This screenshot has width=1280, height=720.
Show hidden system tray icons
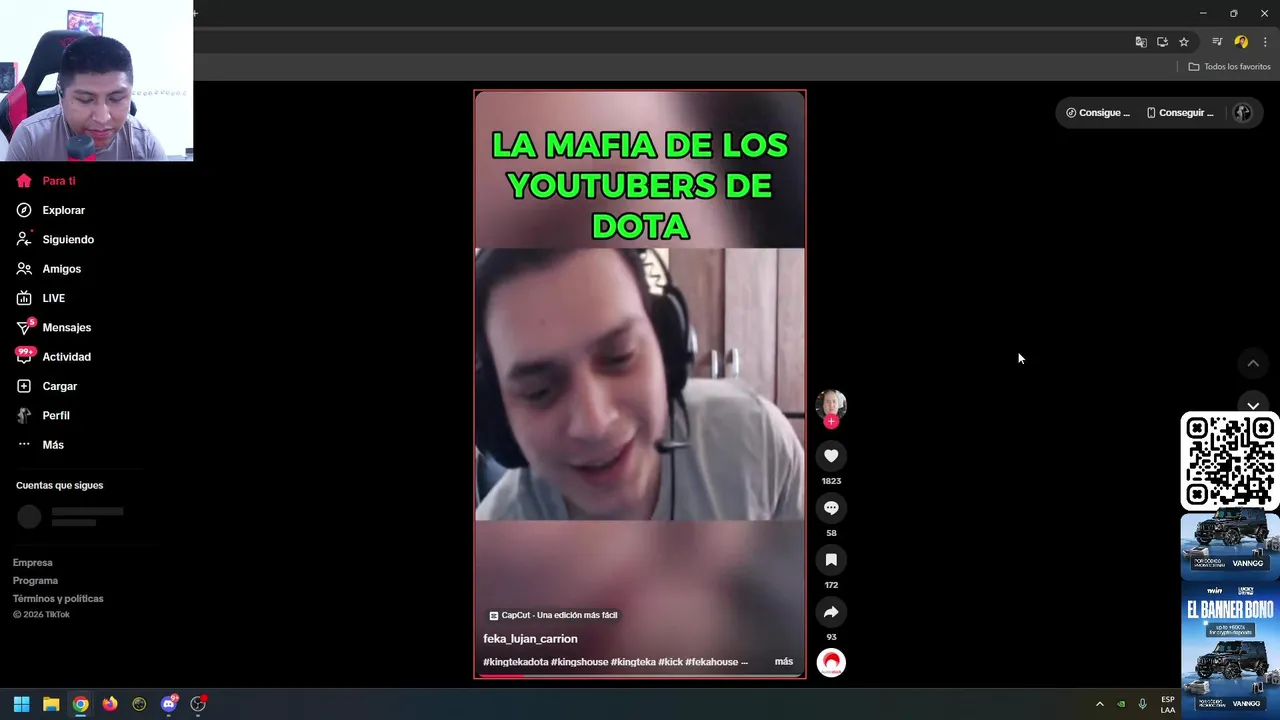click(x=1099, y=704)
